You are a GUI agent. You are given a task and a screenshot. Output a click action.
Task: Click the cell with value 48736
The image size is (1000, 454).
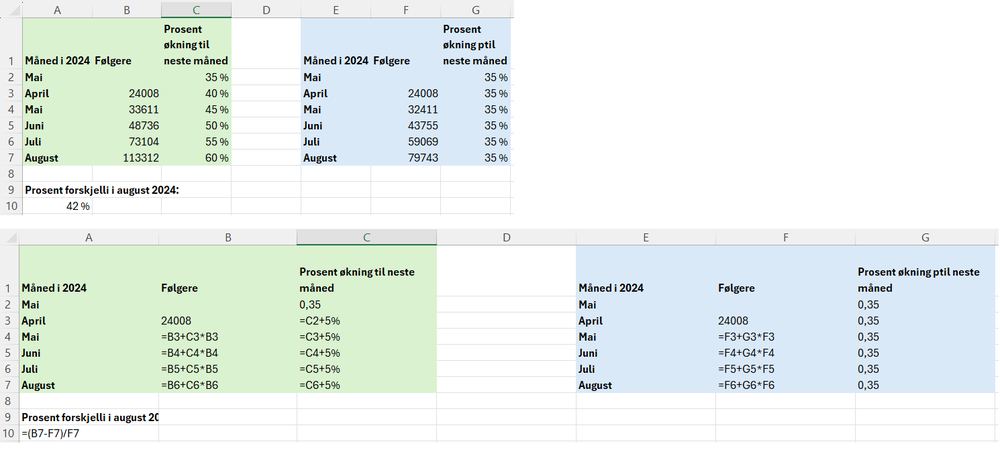coord(126,125)
